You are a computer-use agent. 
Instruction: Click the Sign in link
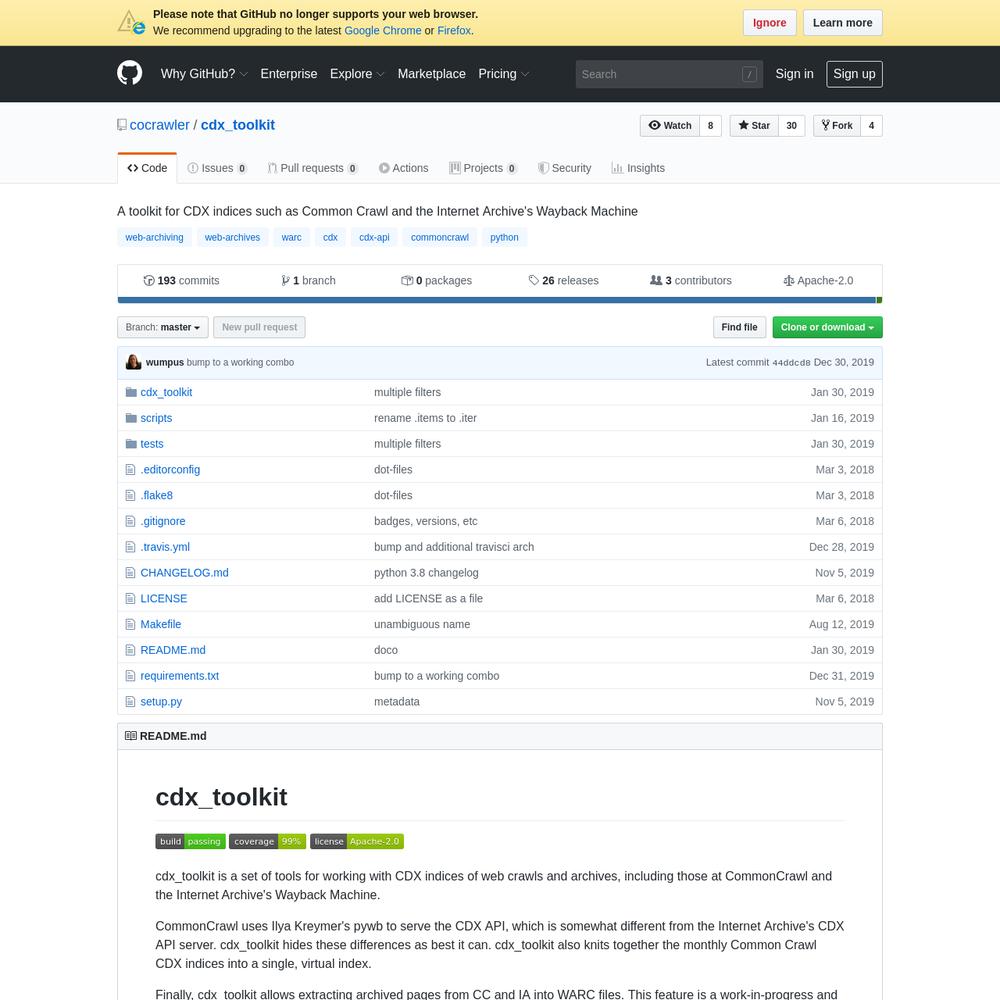pyautogui.click(x=794, y=74)
